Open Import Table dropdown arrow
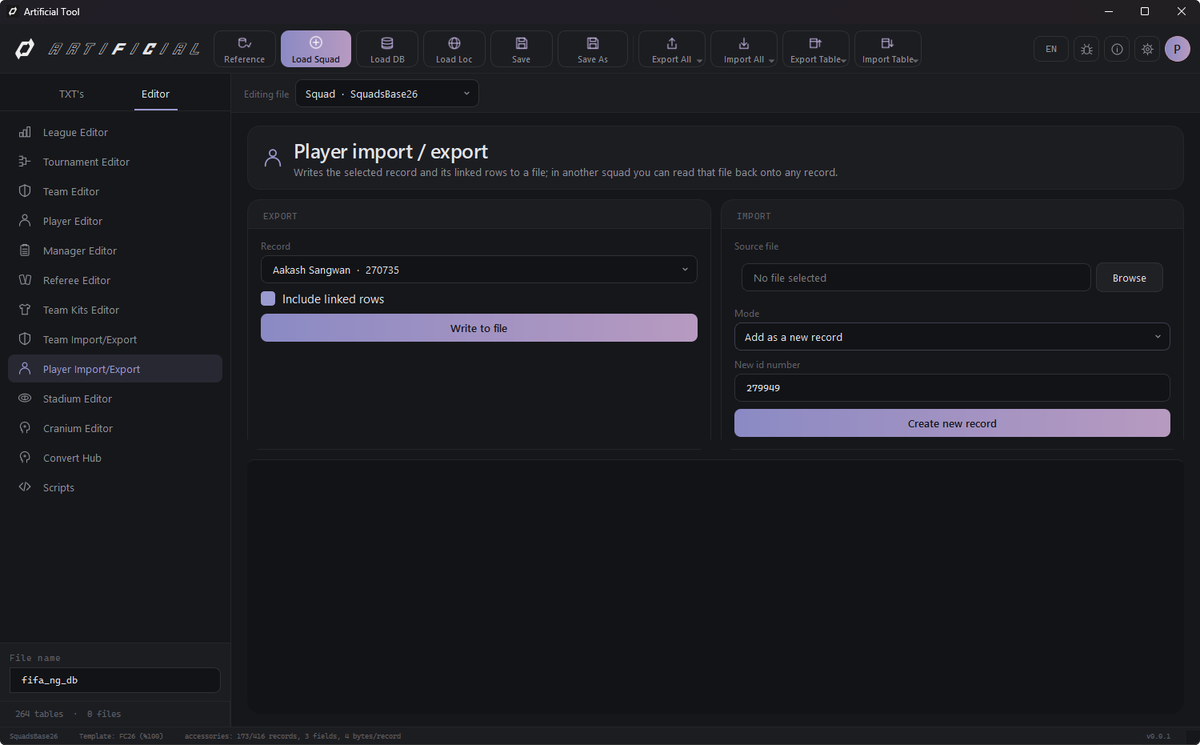 tap(916, 61)
